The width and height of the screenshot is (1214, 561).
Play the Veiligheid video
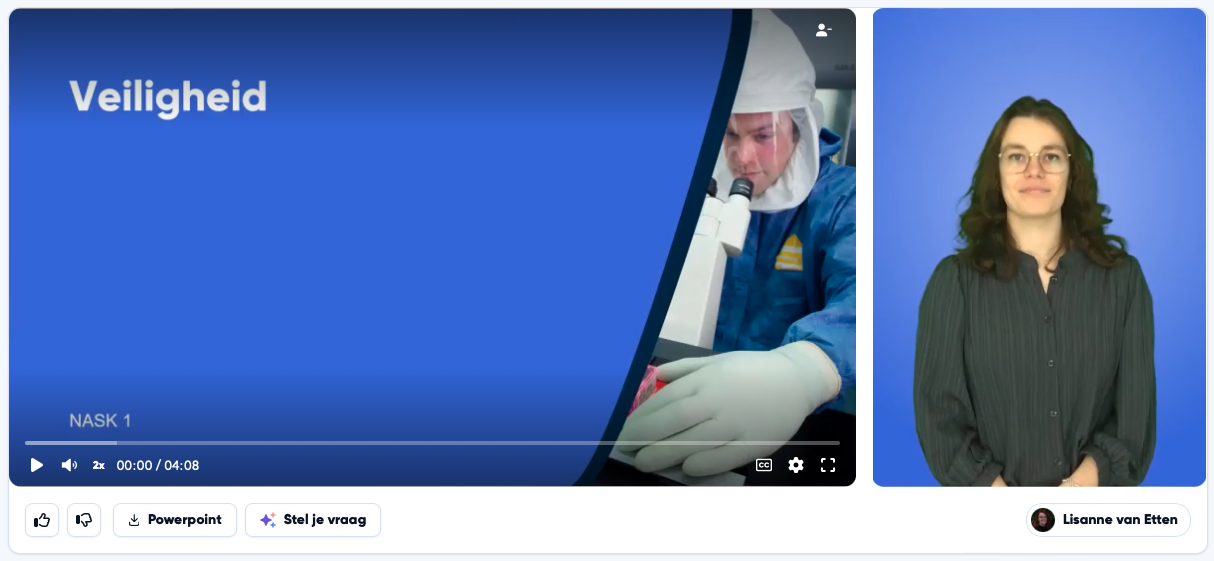(37, 465)
